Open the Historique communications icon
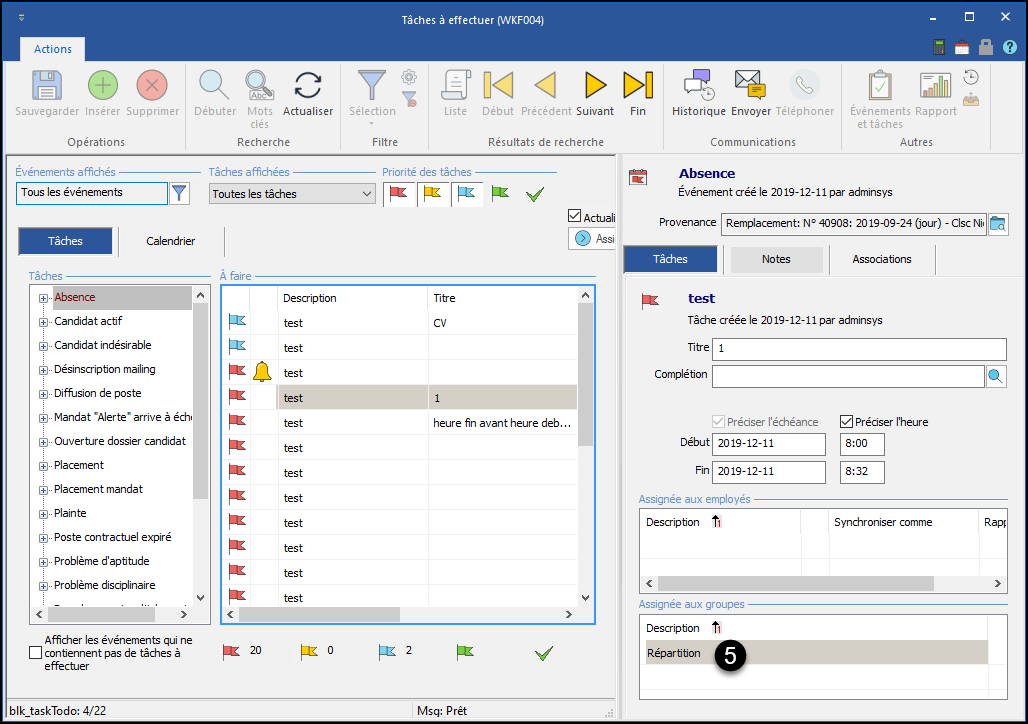The height and width of the screenshot is (724, 1028). point(698,85)
